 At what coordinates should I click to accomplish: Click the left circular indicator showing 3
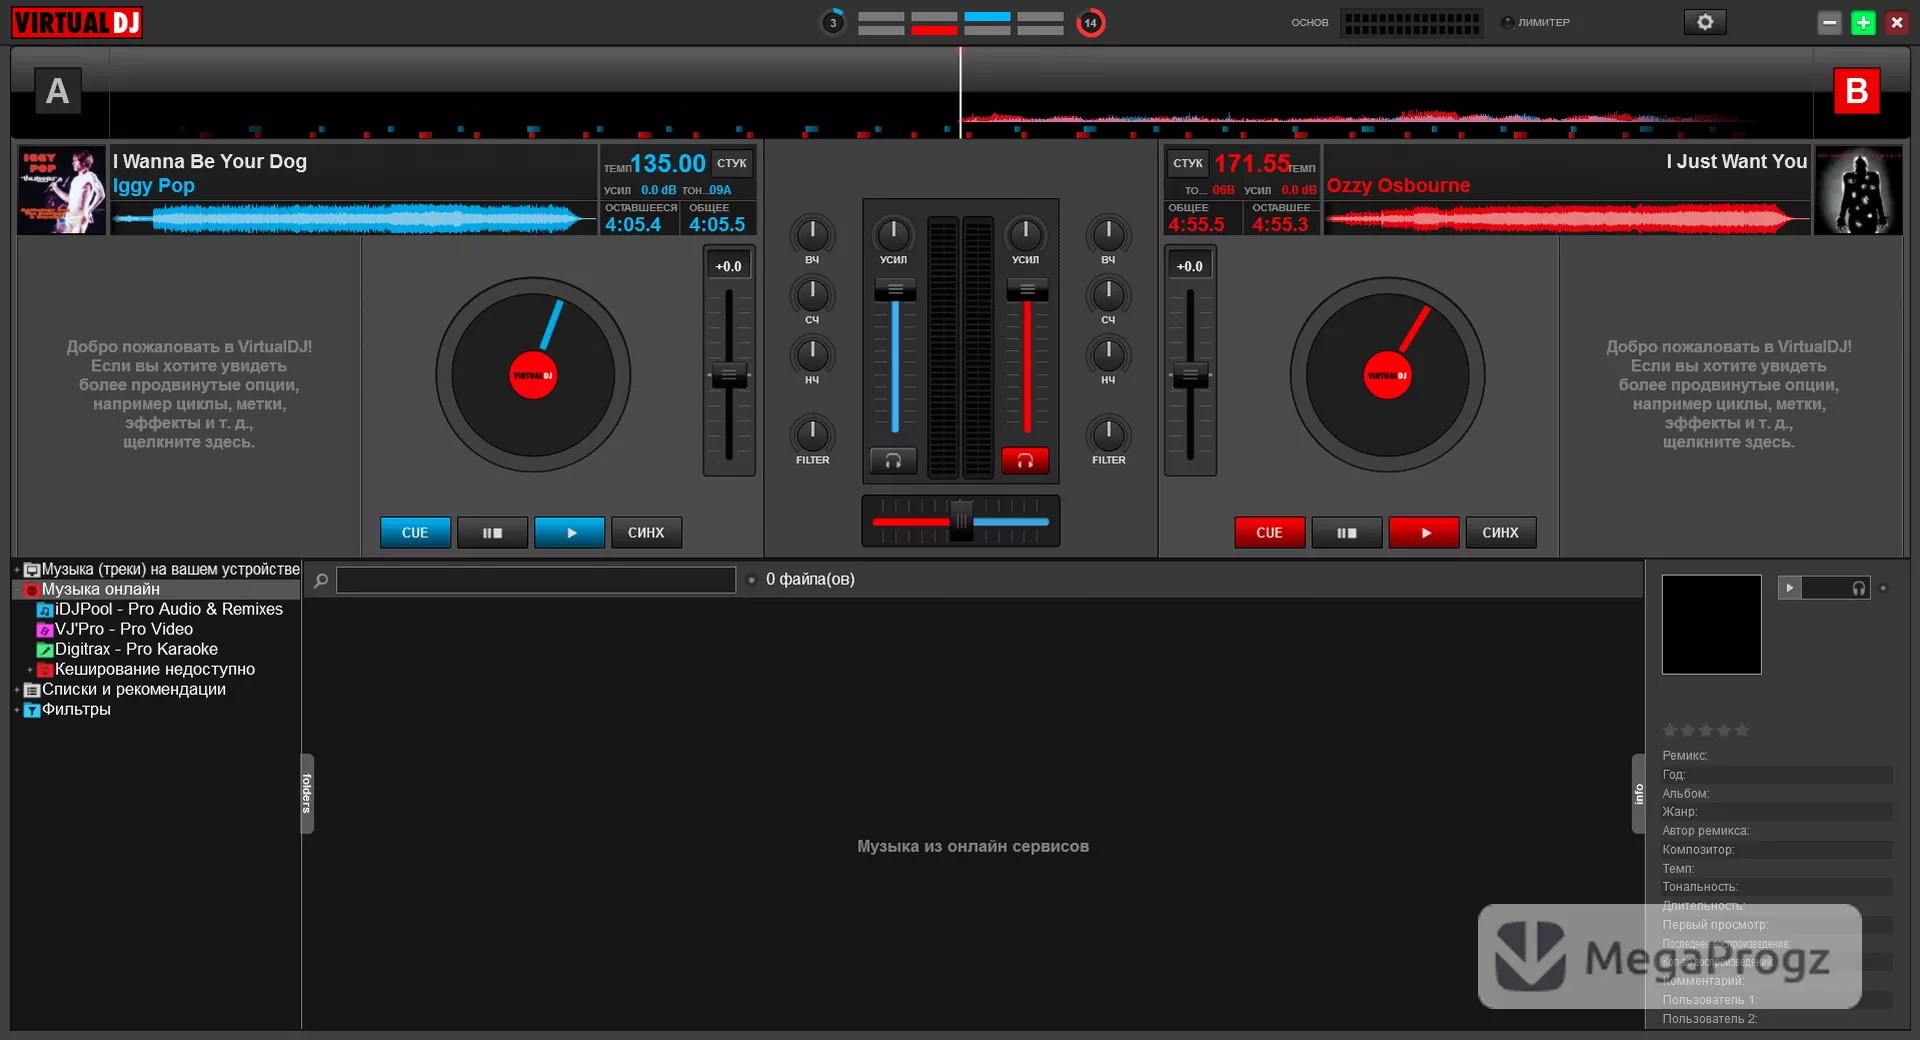coord(833,22)
